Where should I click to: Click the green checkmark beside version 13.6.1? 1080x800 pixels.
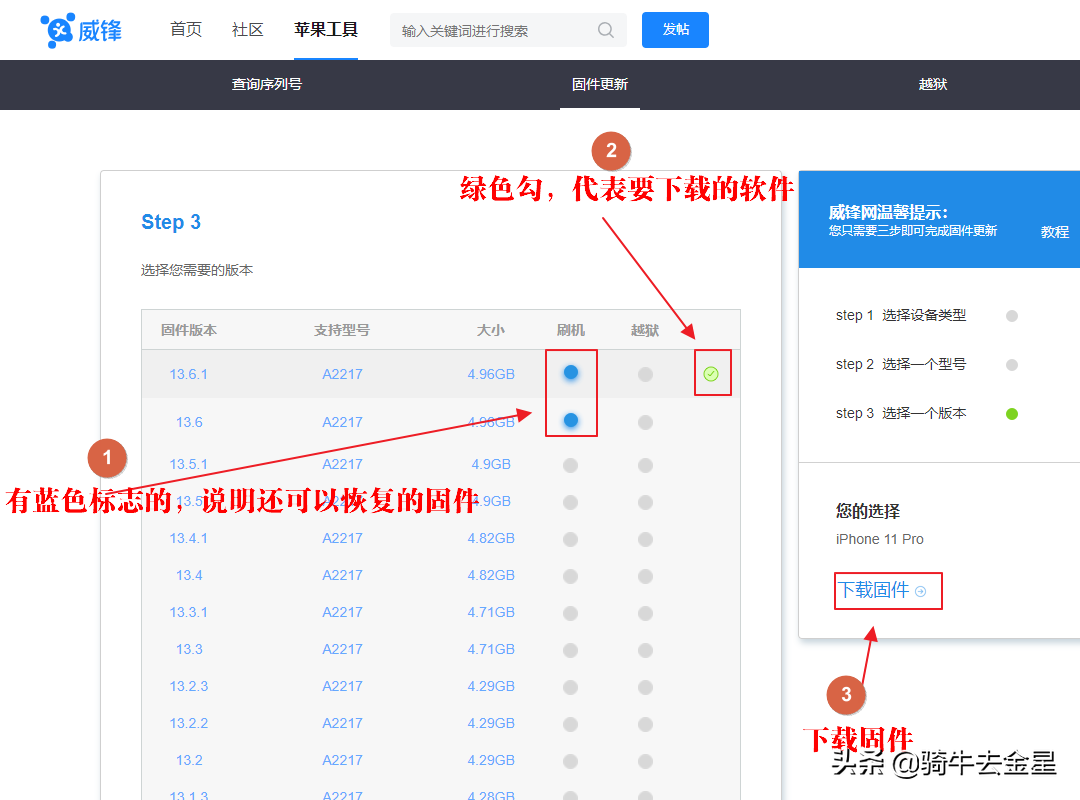coord(711,373)
